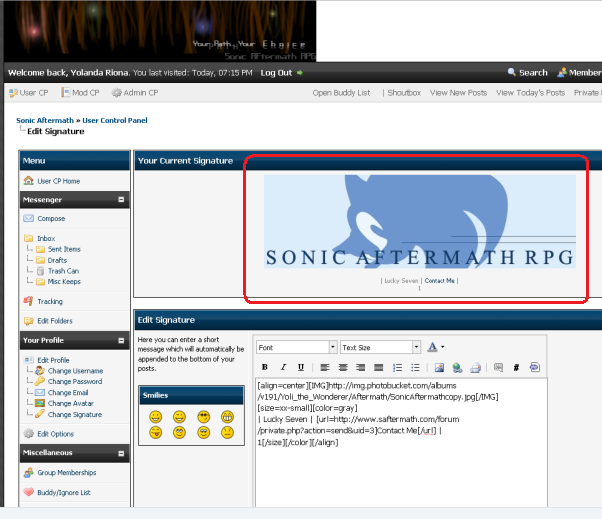The height and width of the screenshot is (519, 602).
Task: Align signature text right
Action: (x=361, y=367)
